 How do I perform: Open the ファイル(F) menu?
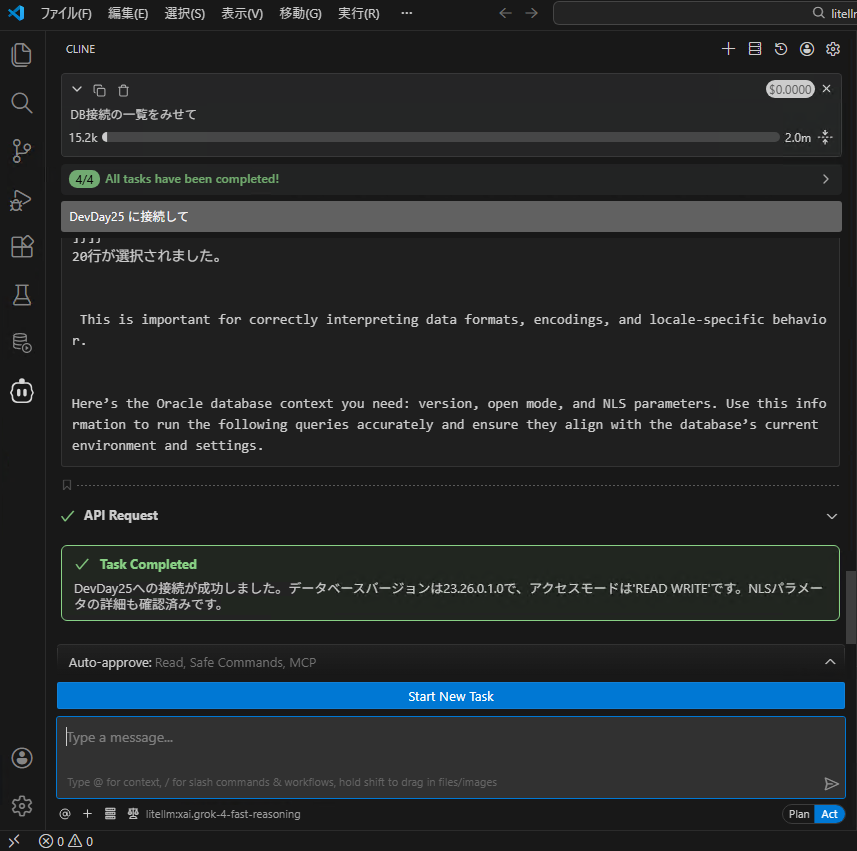(x=66, y=13)
